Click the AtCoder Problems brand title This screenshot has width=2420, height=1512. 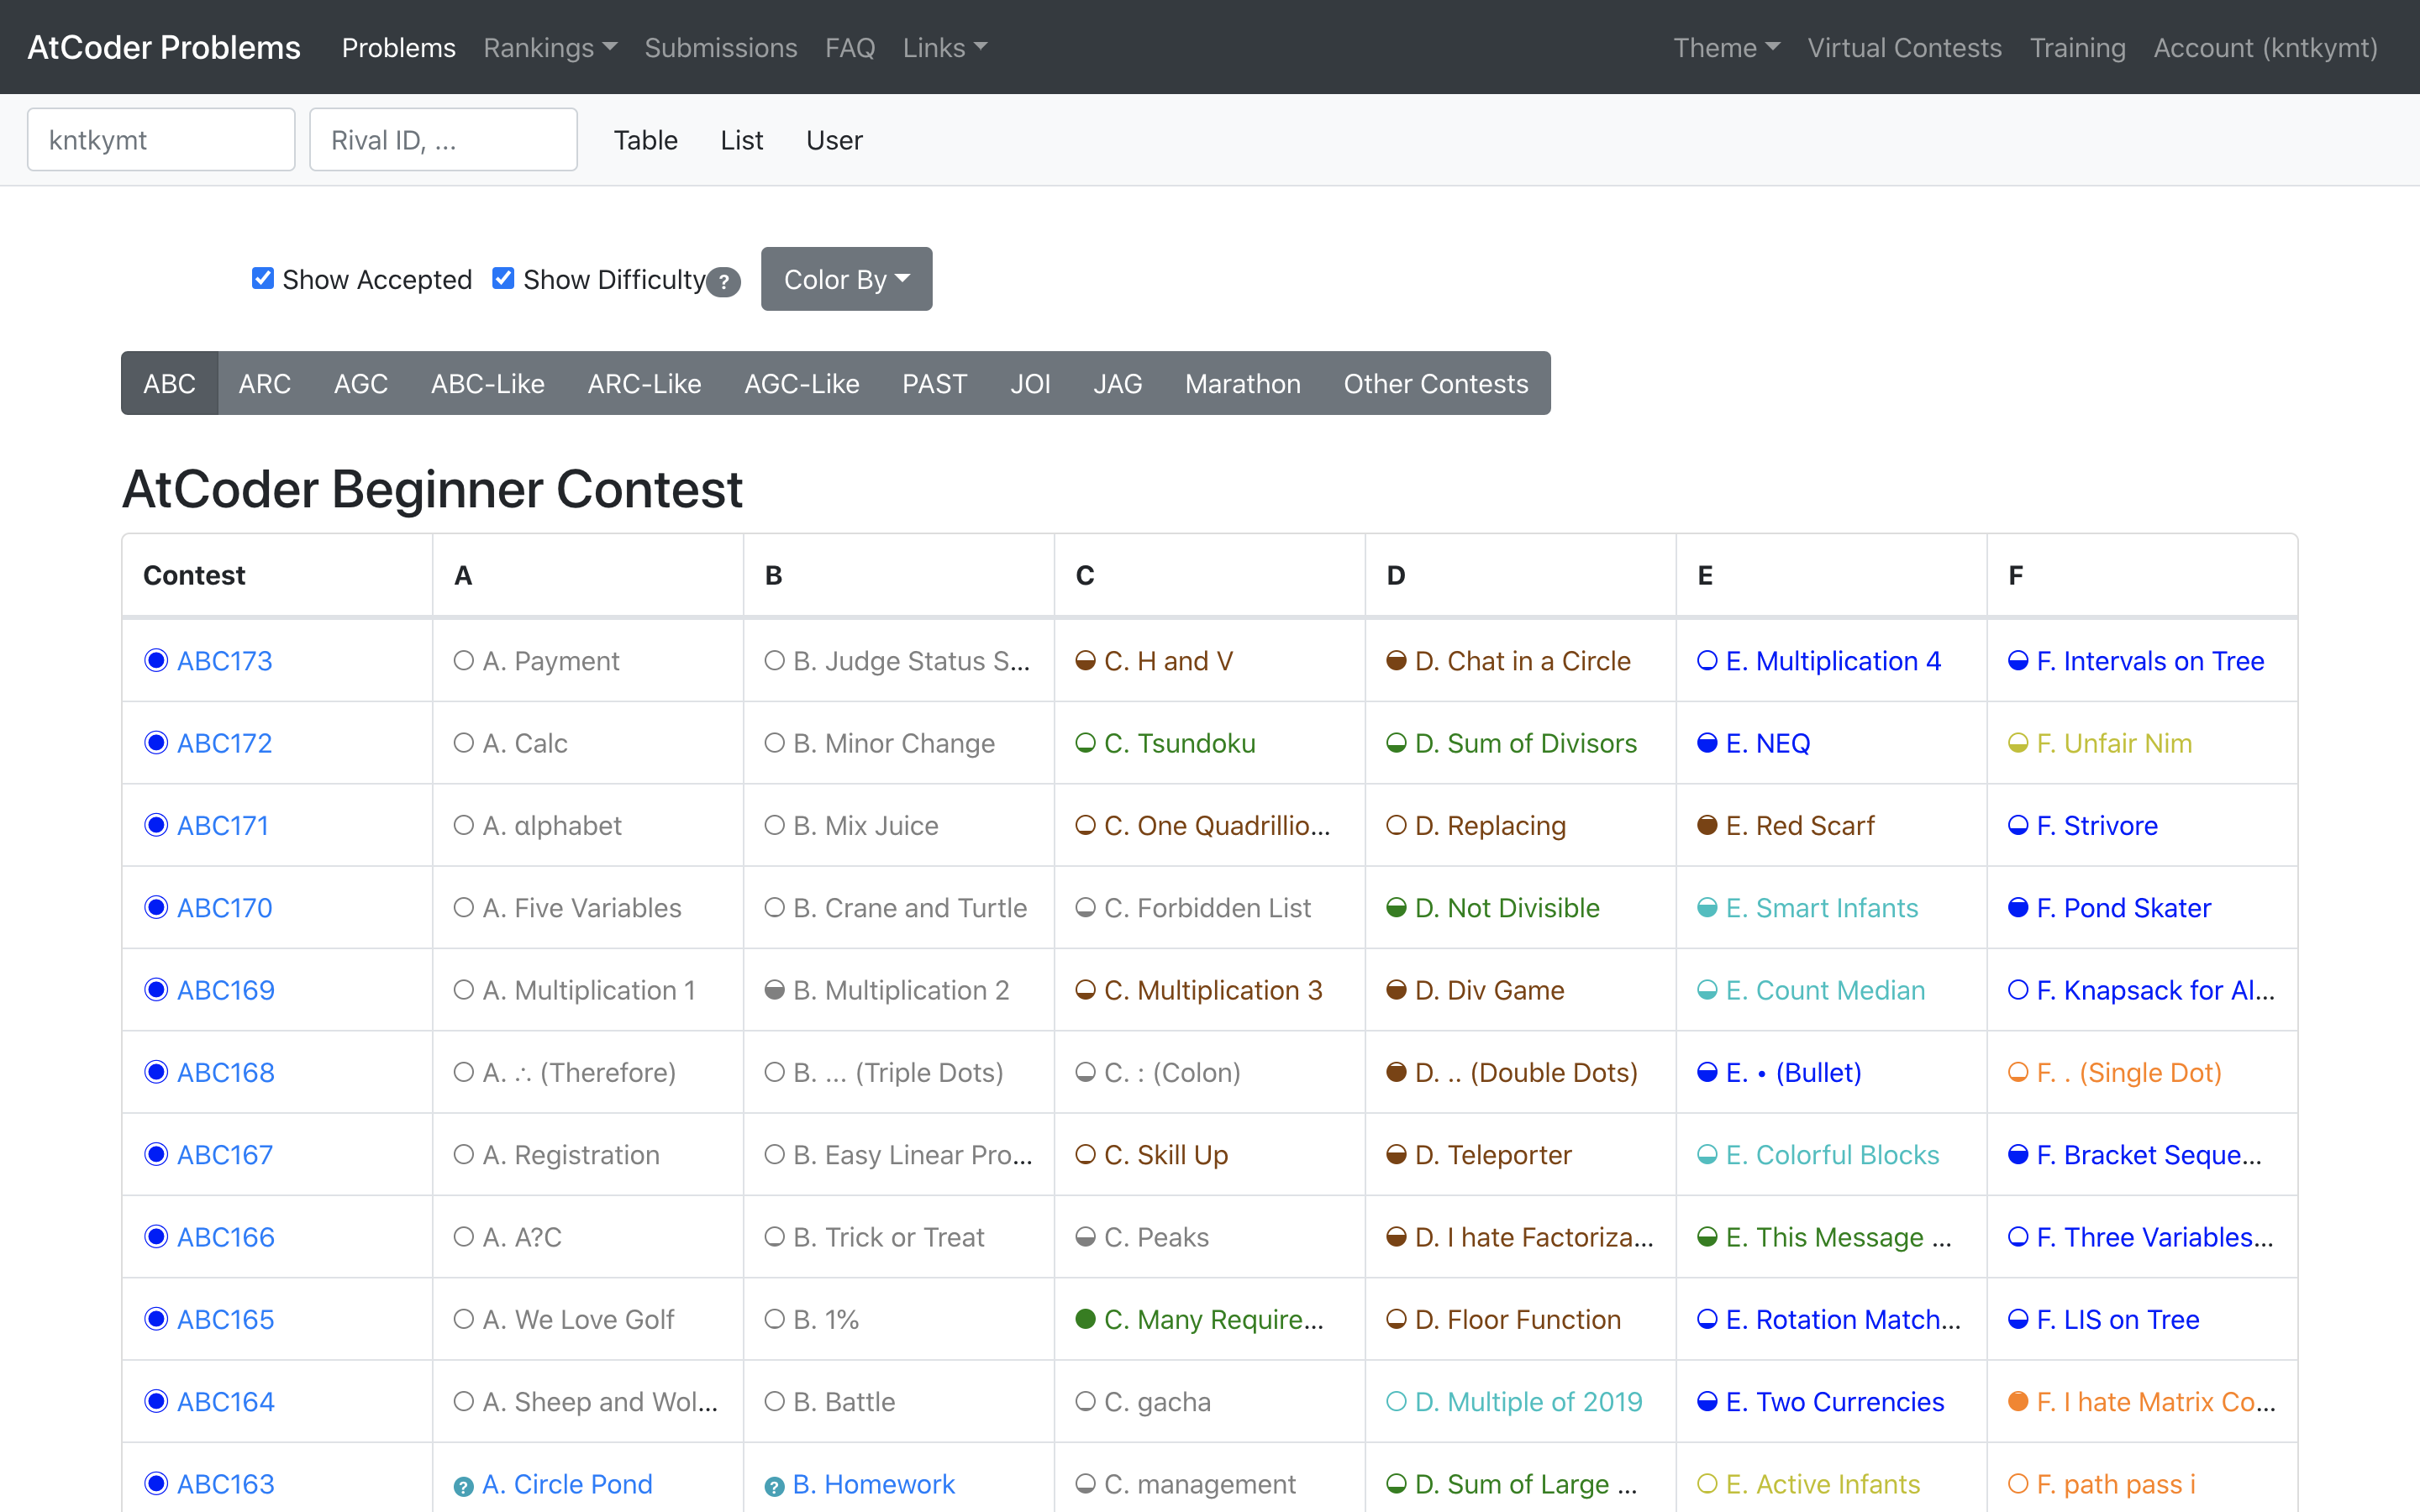164,47
